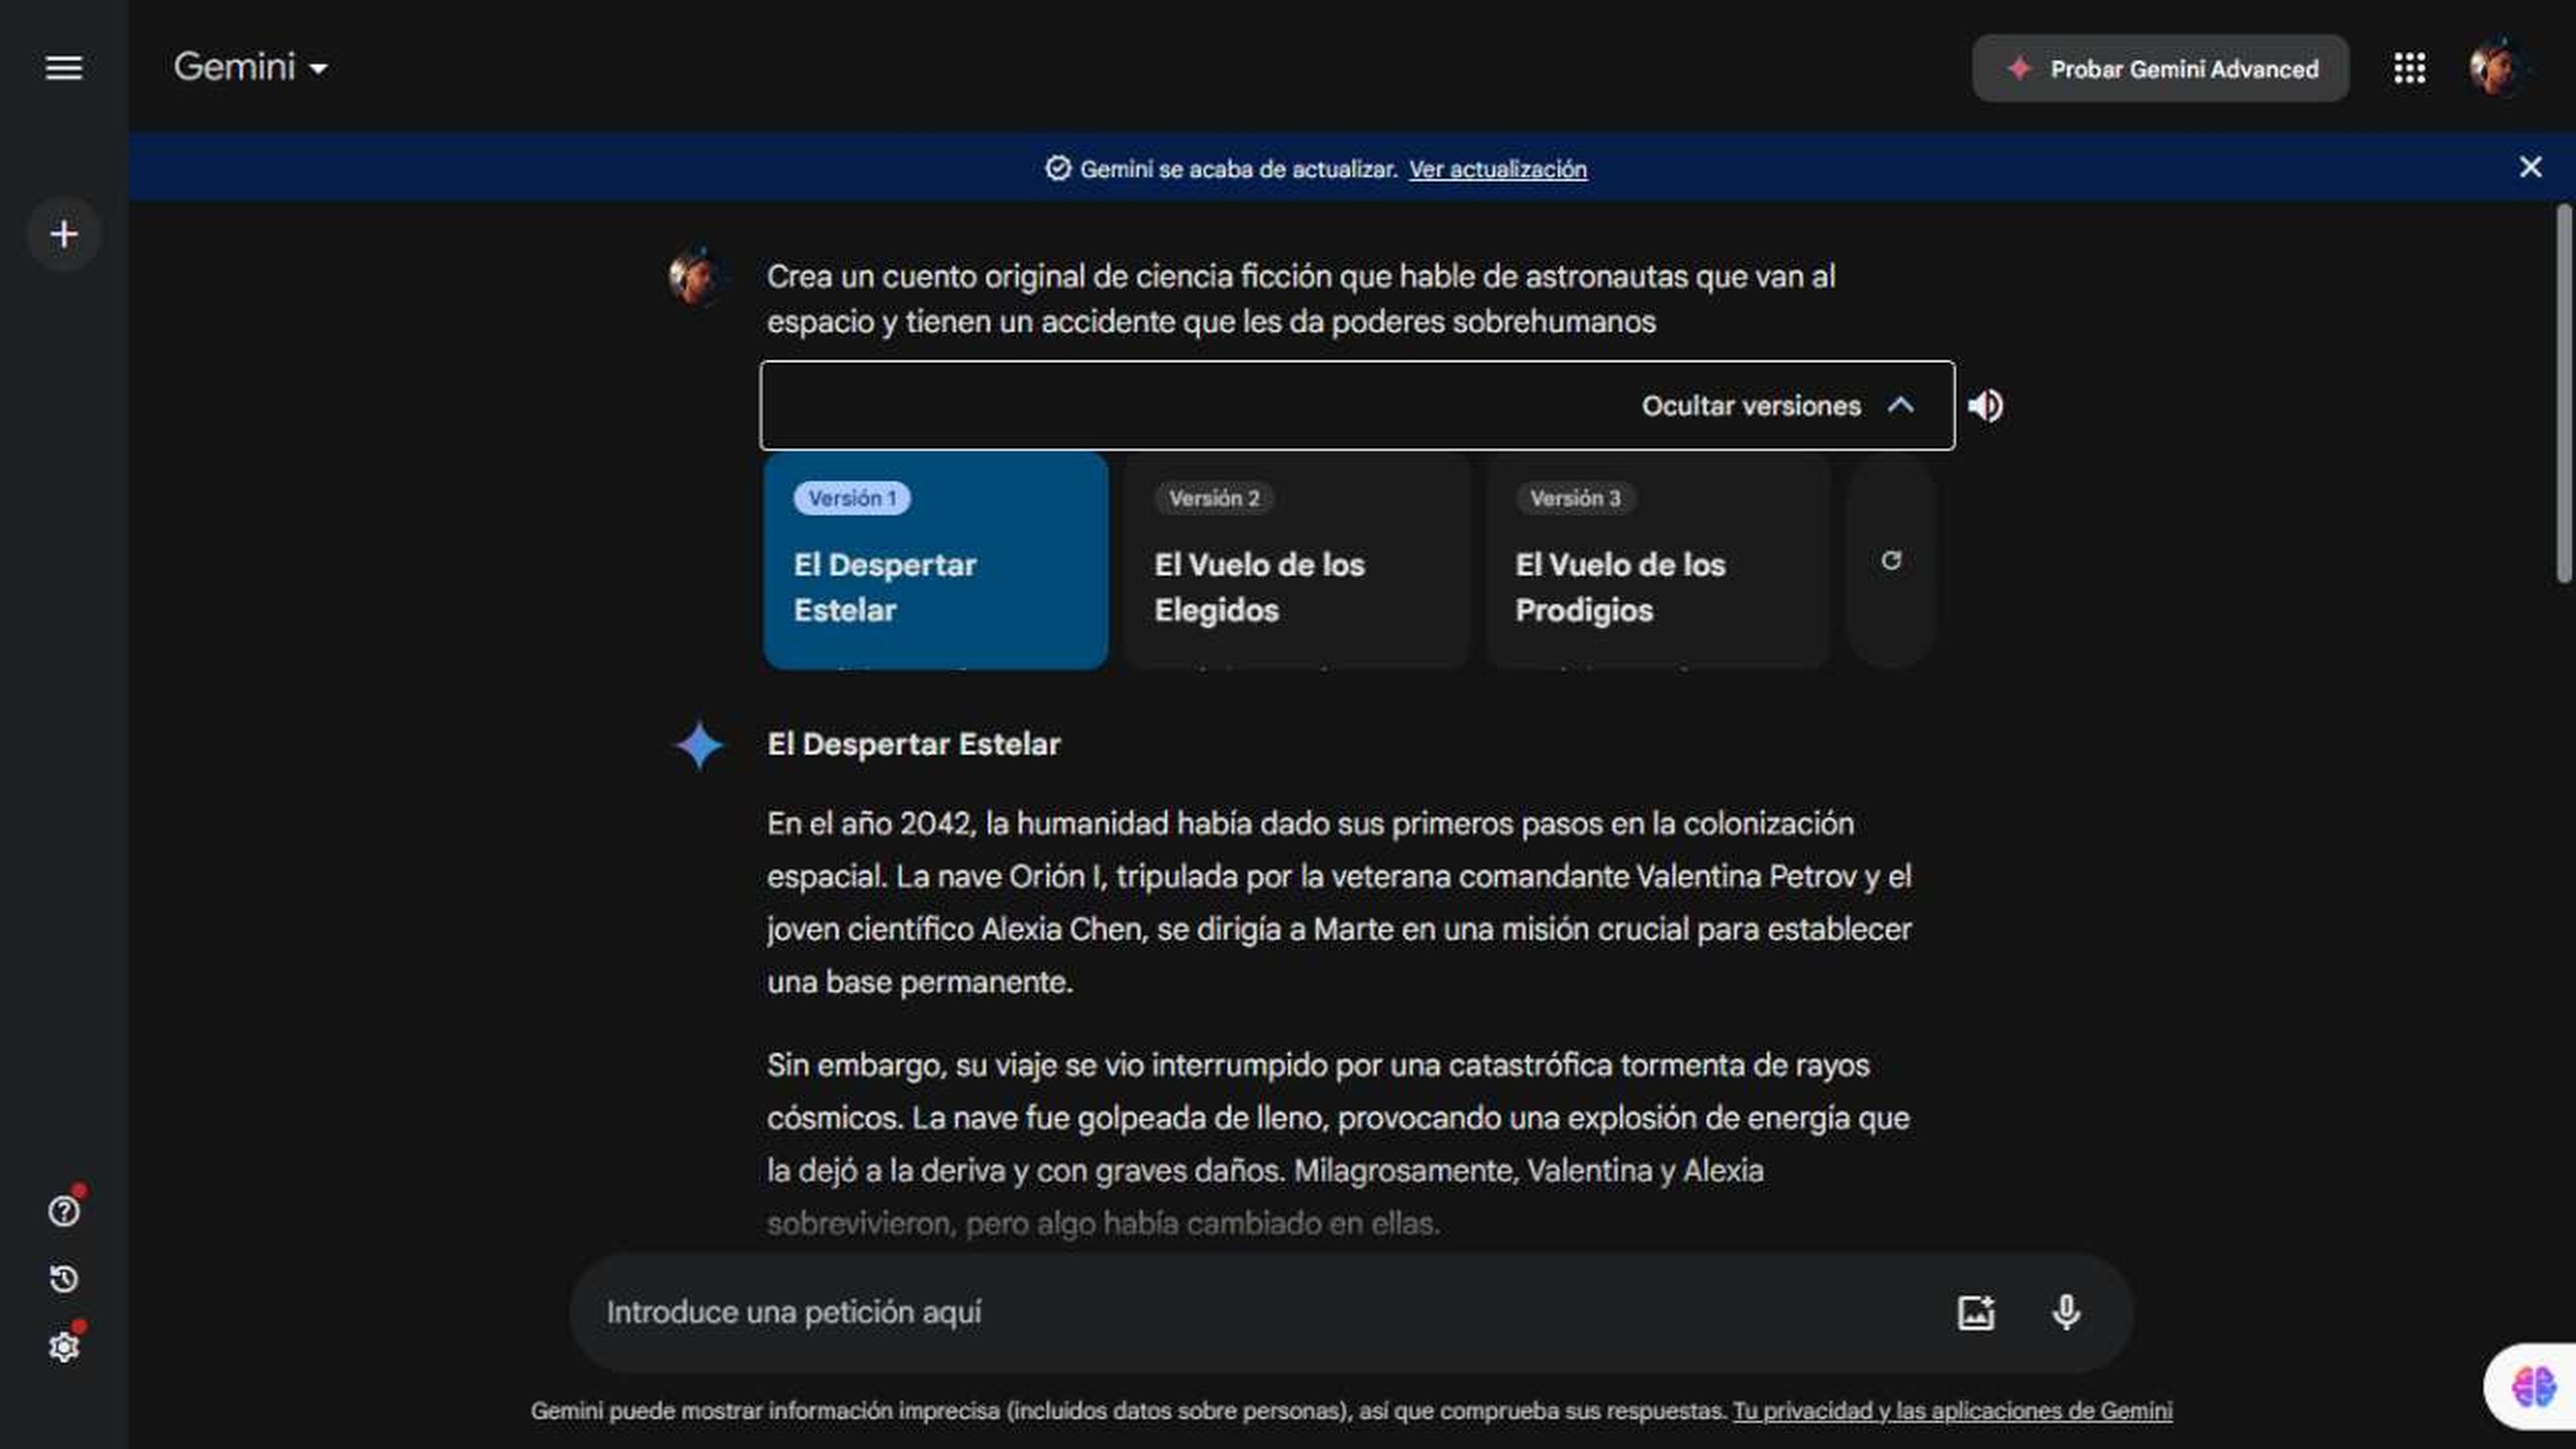This screenshot has height=1449, width=2576.
Task: Open Tu privacidad y las aplicaciones link
Action: [x=1952, y=1410]
